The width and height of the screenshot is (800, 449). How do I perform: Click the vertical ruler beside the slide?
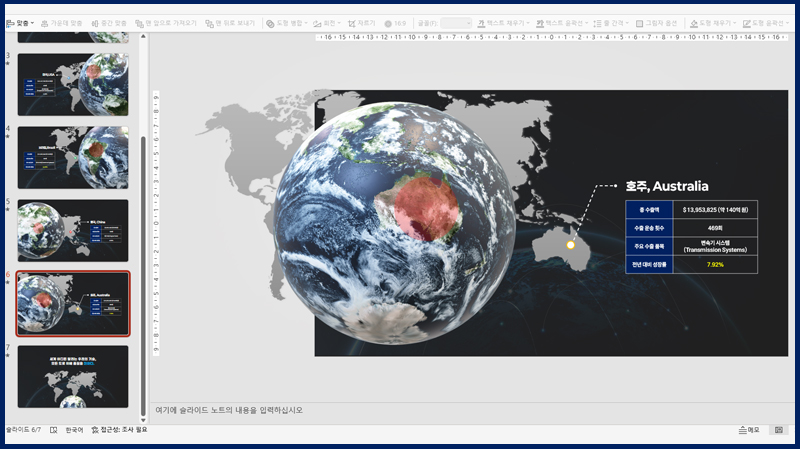pyautogui.click(x=156, y=223)
